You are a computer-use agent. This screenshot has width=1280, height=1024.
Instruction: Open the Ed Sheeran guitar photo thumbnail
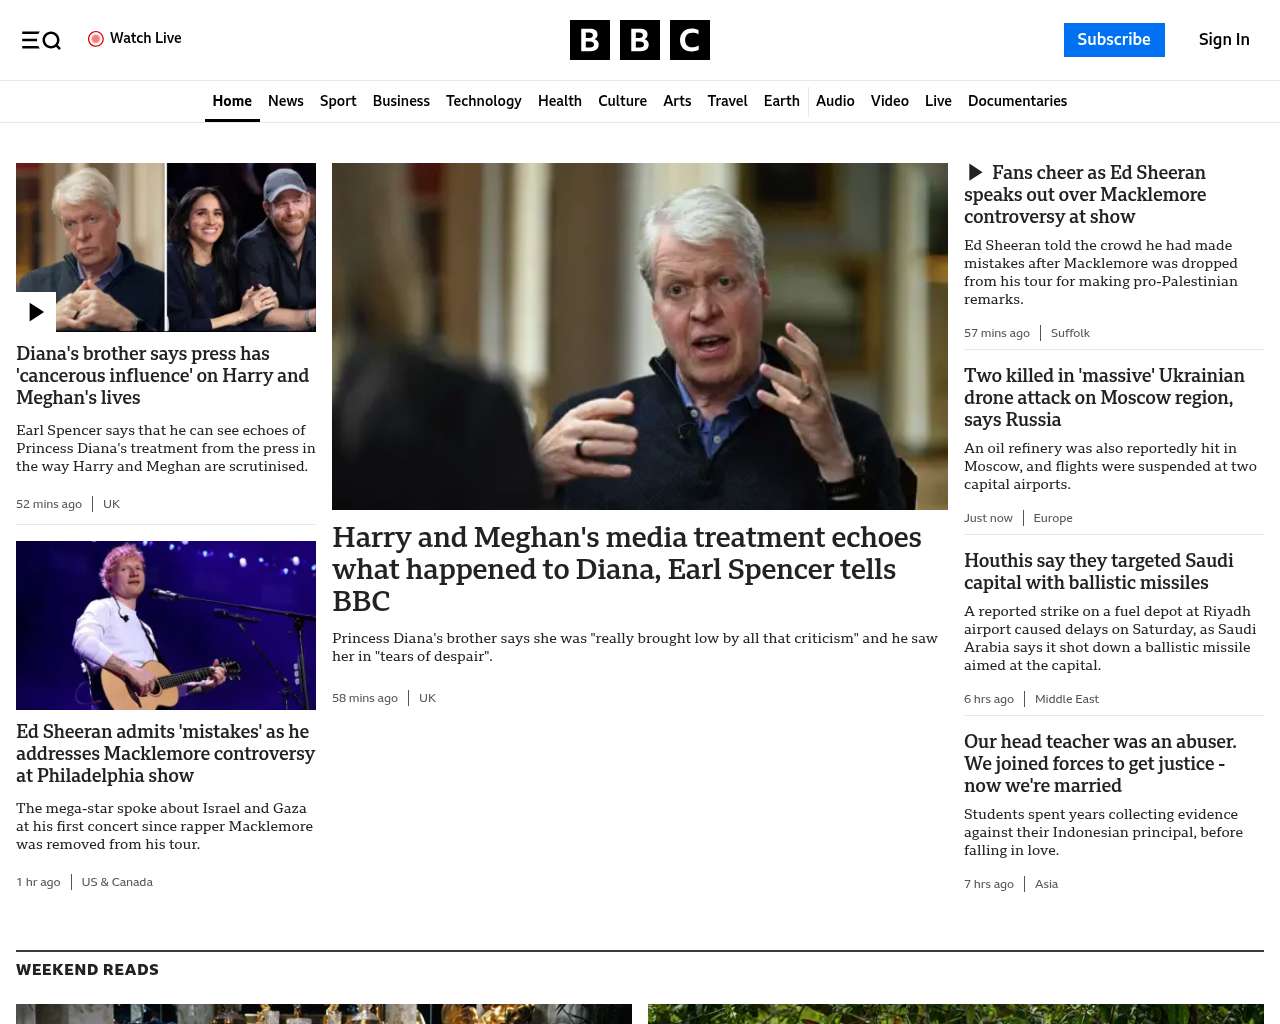click(x=166, y=625)
